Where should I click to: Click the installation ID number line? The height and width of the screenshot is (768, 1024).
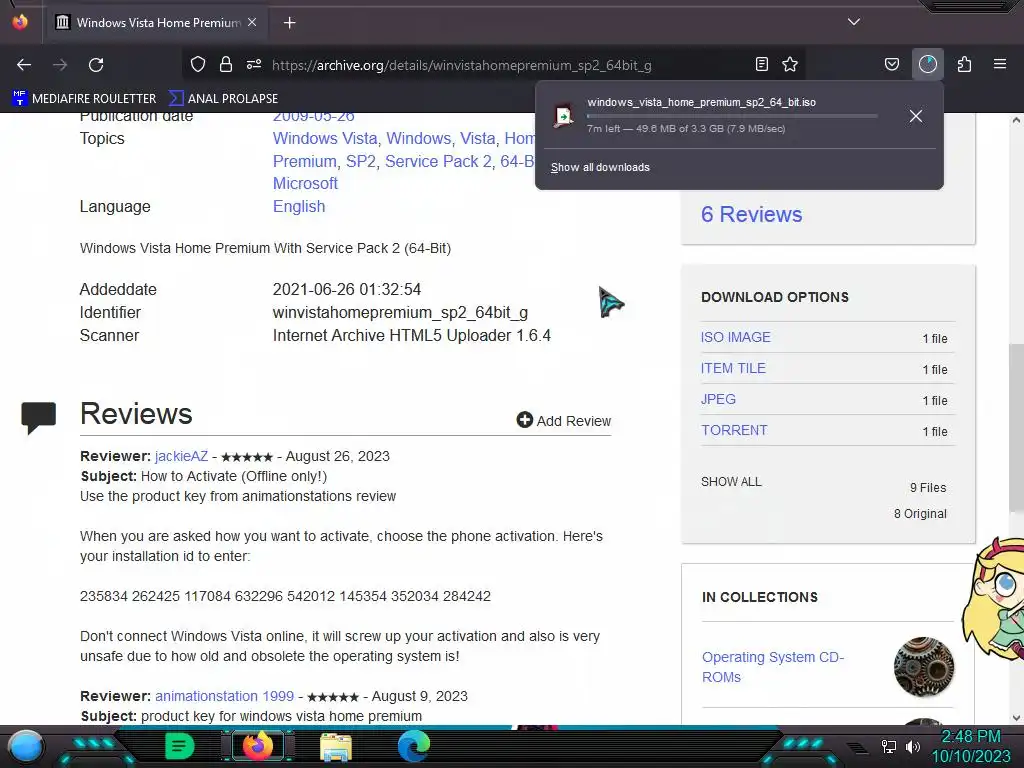coord(285,596)
